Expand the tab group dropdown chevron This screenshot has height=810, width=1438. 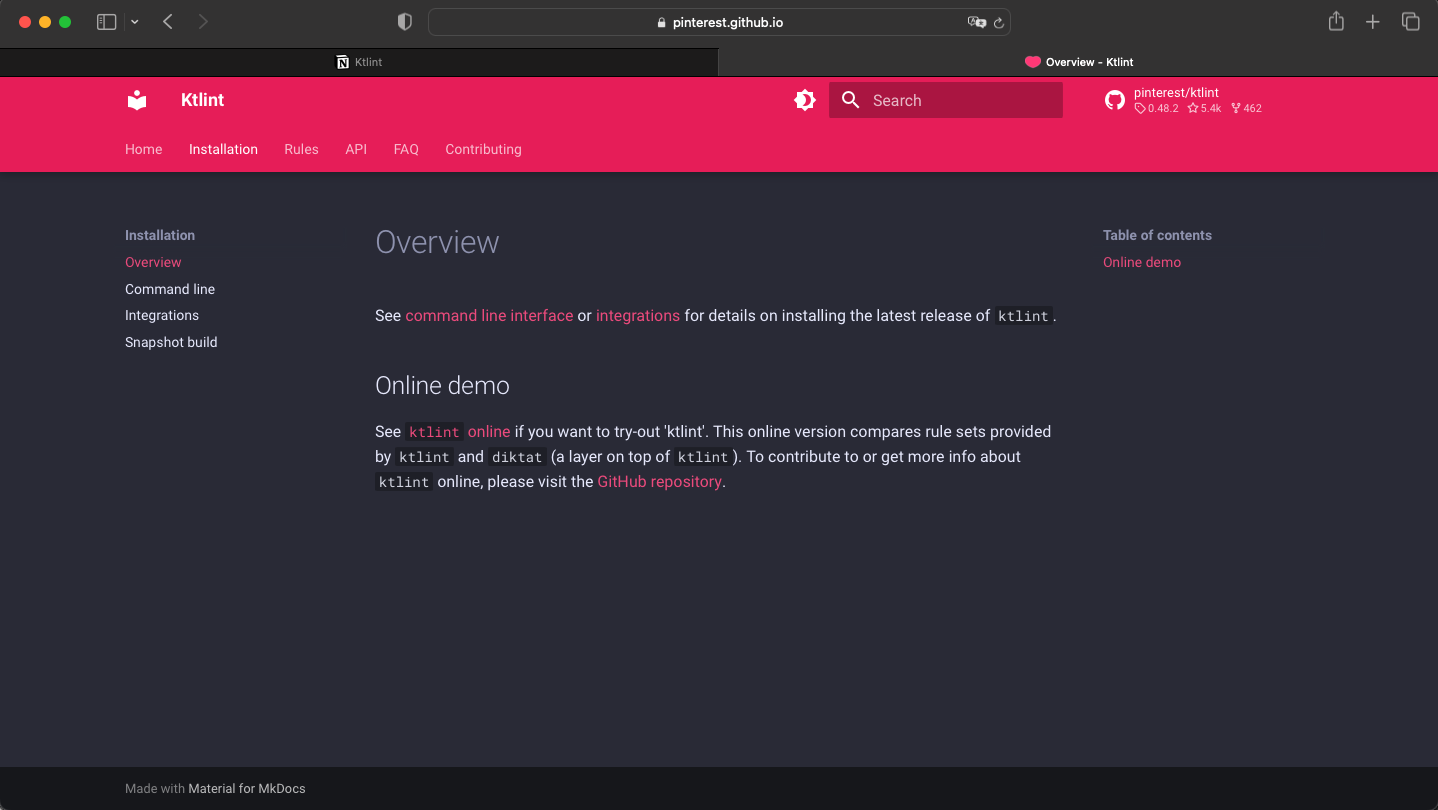coord(135,22)
